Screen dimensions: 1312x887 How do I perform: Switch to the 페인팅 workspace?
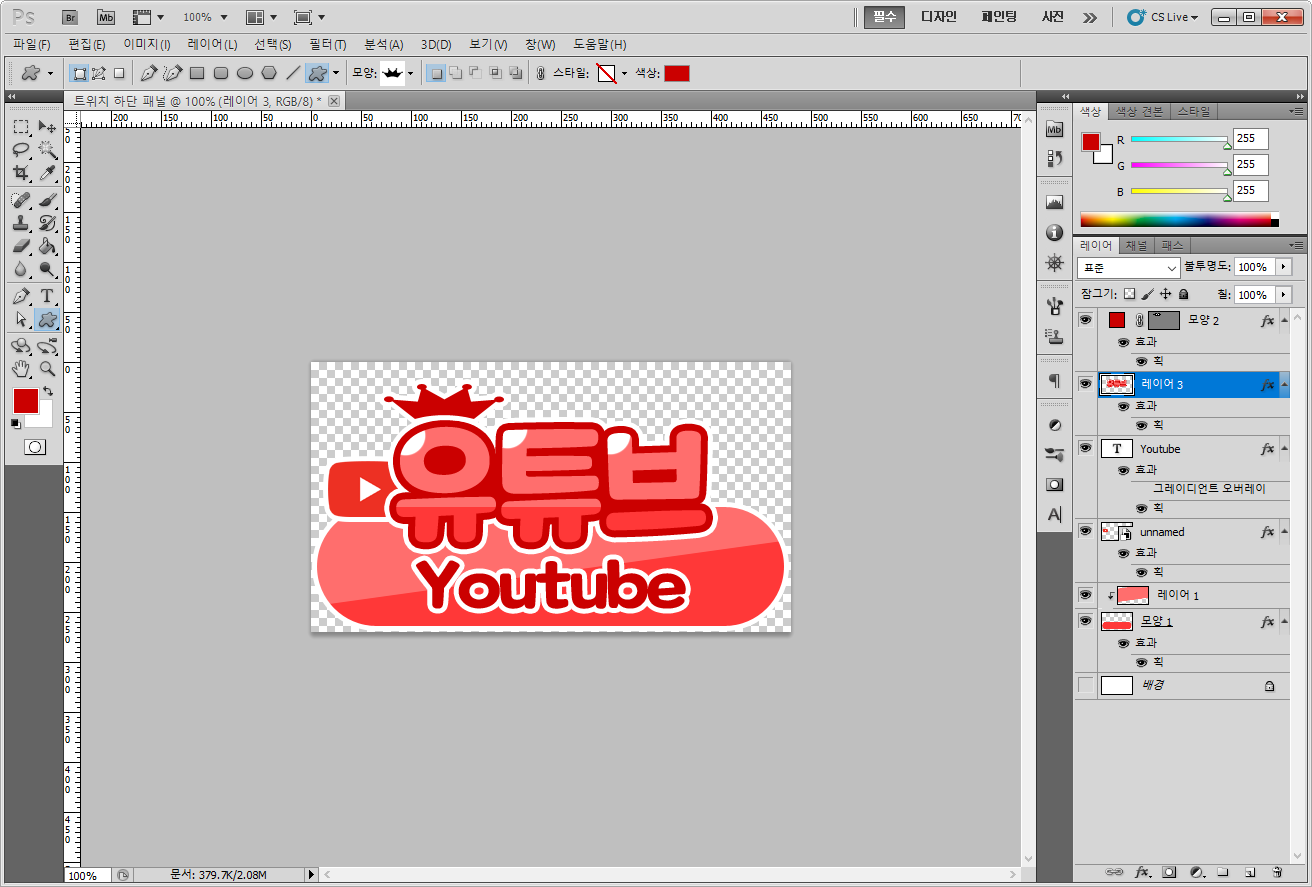point(999,17)
